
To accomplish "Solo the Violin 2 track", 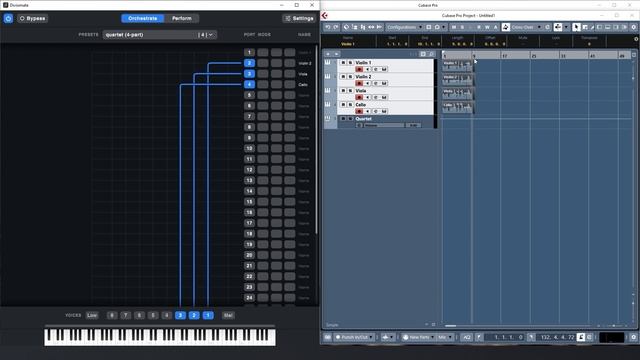I will (350, 77).
